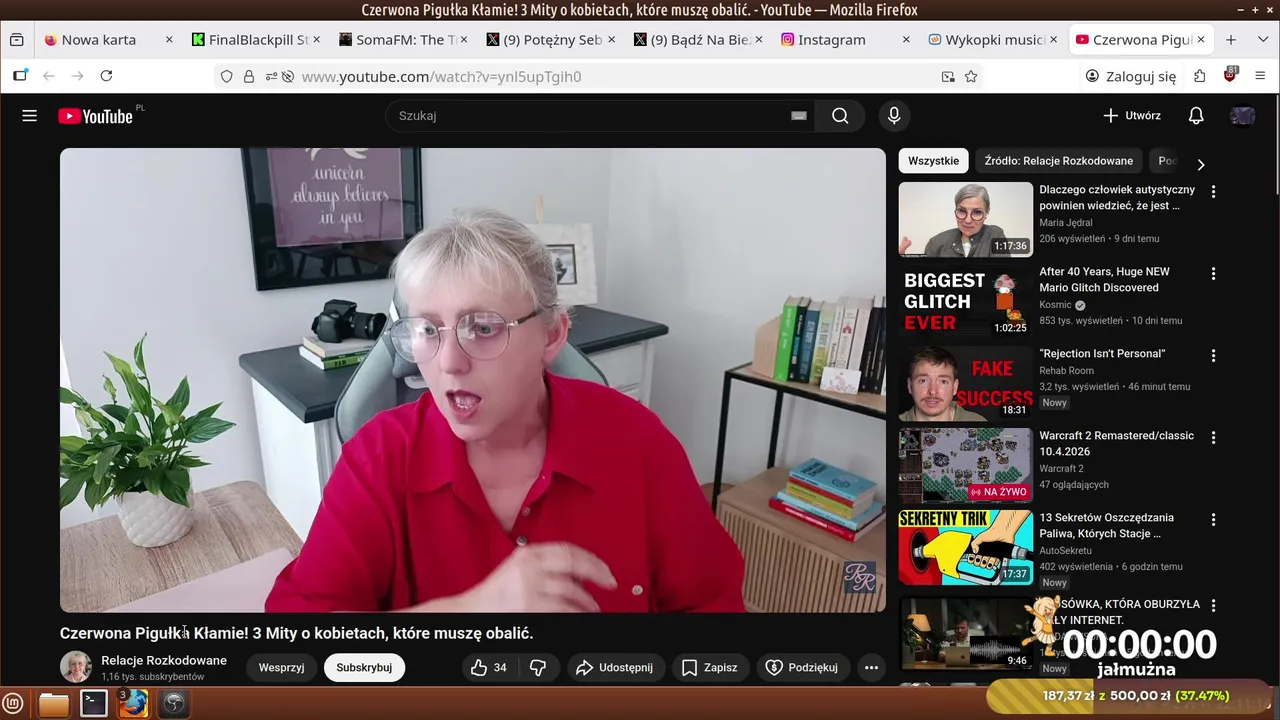Click the Wesprzyj join button

(x=281, y=667)
